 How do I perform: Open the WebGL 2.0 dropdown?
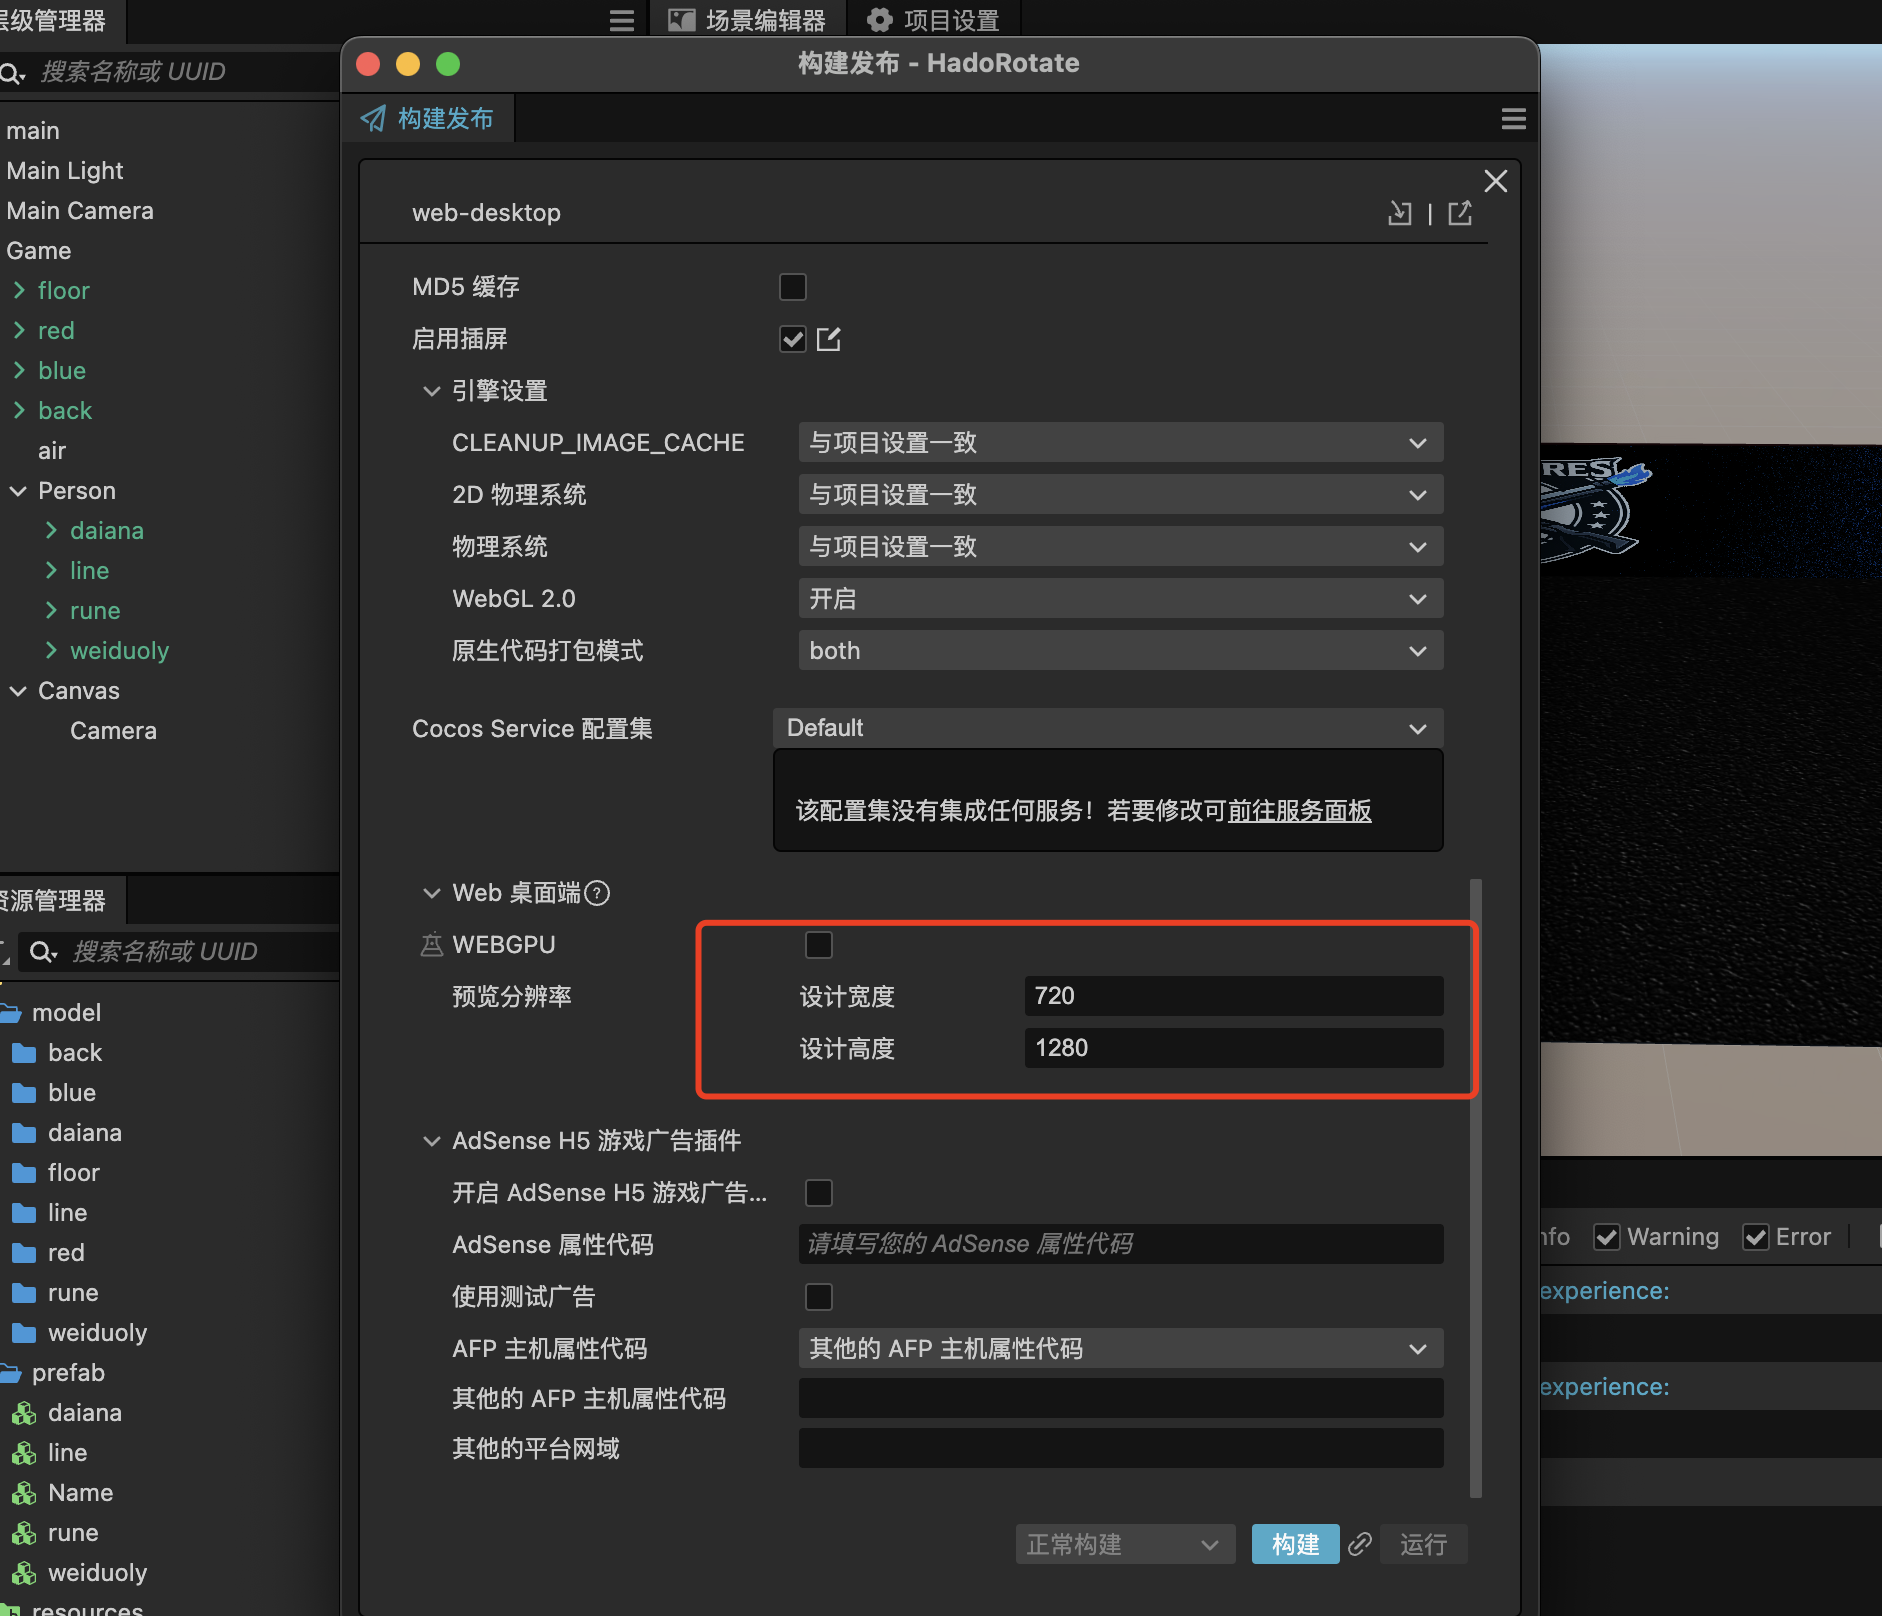point(1120,599)
